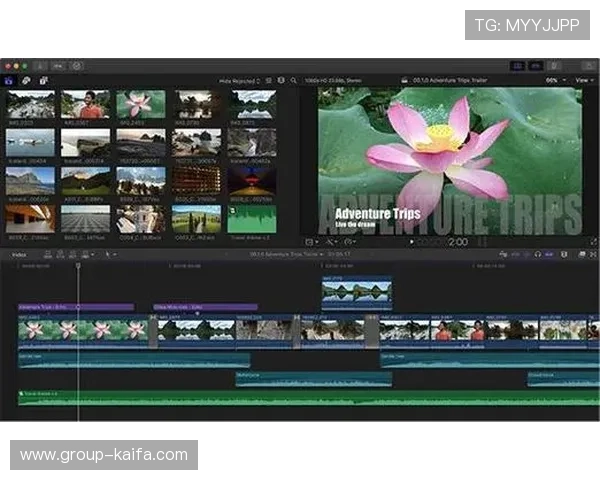This screenshot has width=600, height=480.
Task: Click the search magnifier in browser
Action: (293, 80)
